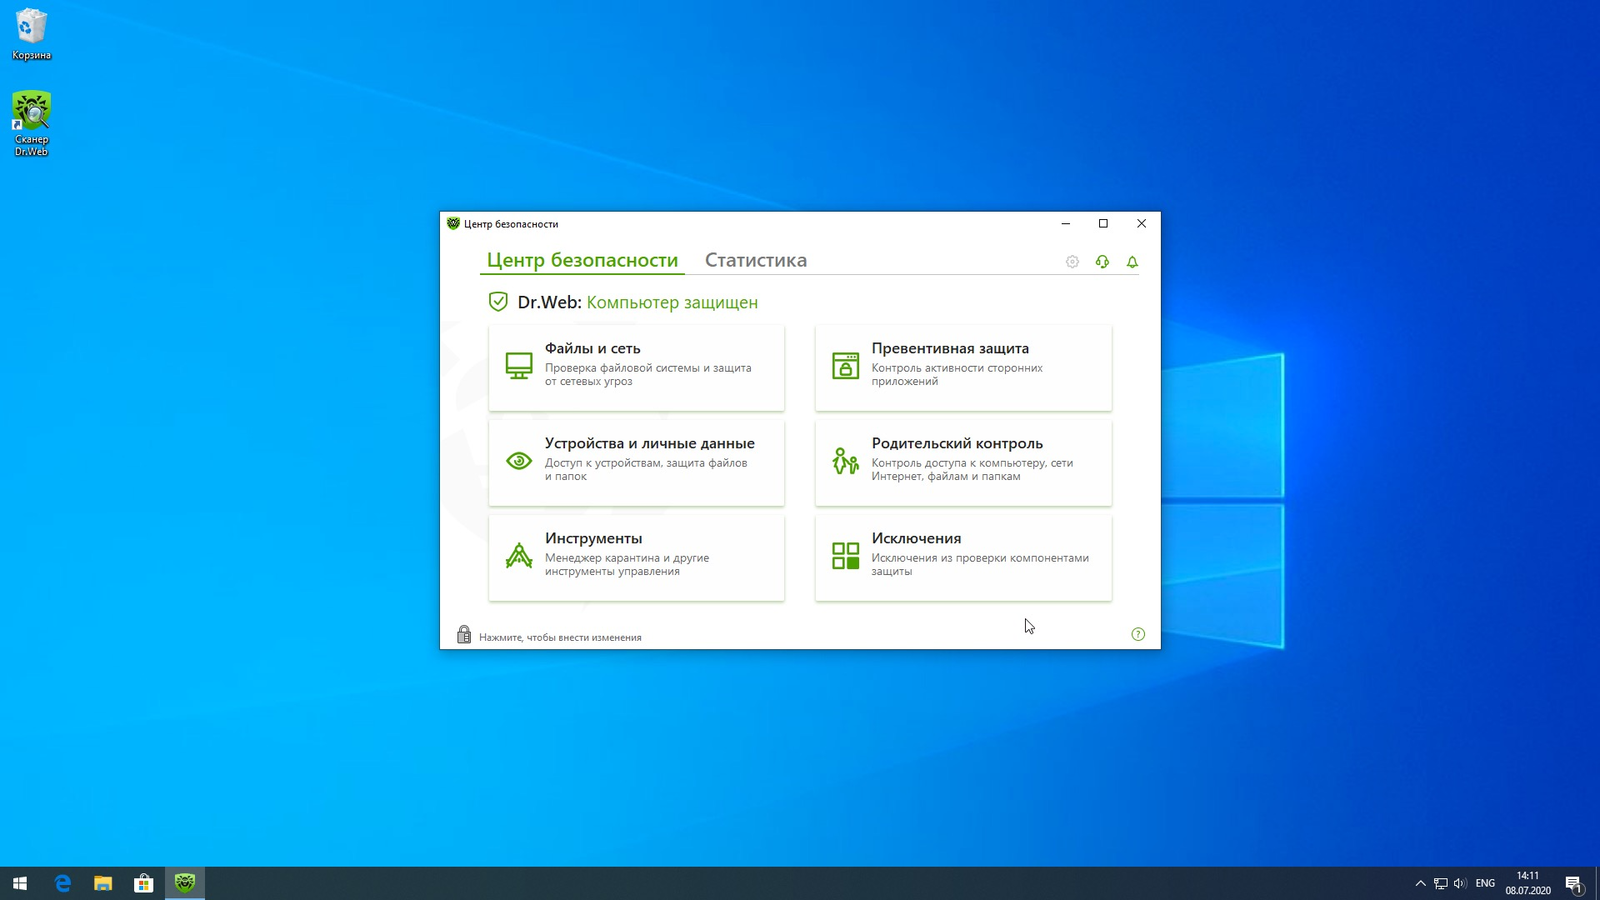The width and height of the screenshot is (1600, 900).
Task: Click 'Нажмите, чтобы внести изменения' text
Action: click(x=560, y=637)
